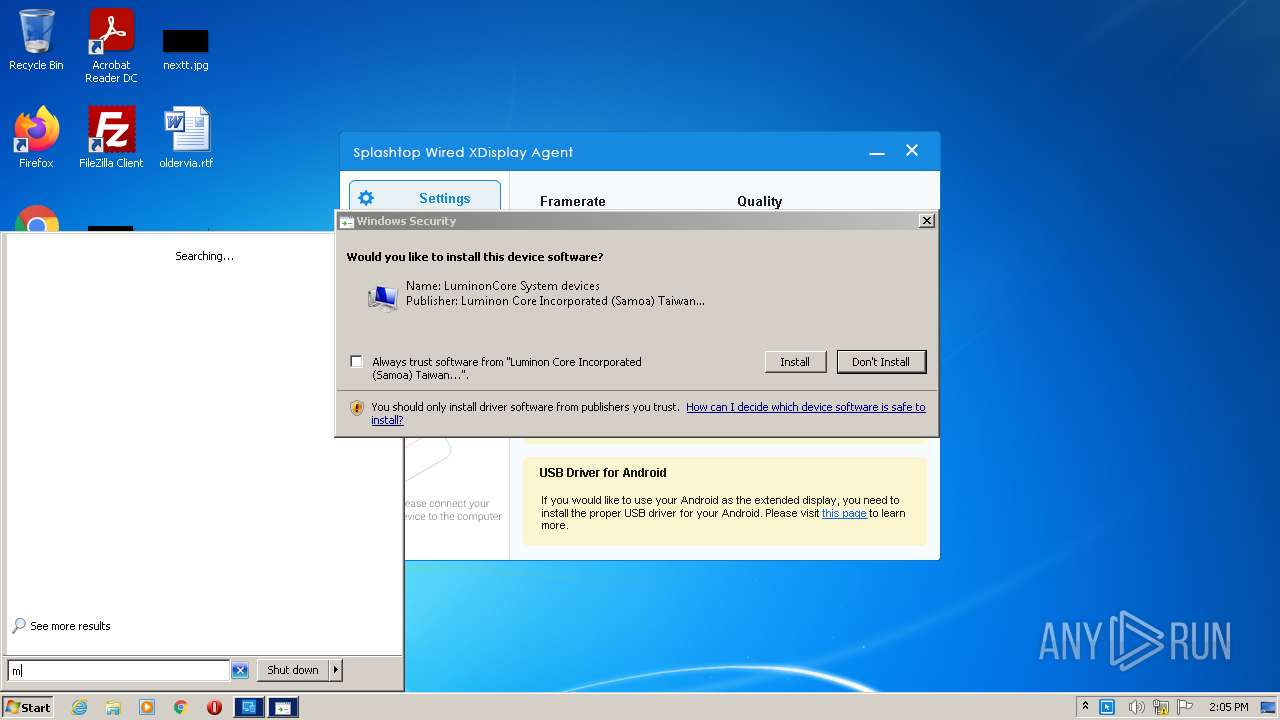Close the Windows Security dialog
The height and width of the screenshot is (720, 1280).
tap(927, 221)
